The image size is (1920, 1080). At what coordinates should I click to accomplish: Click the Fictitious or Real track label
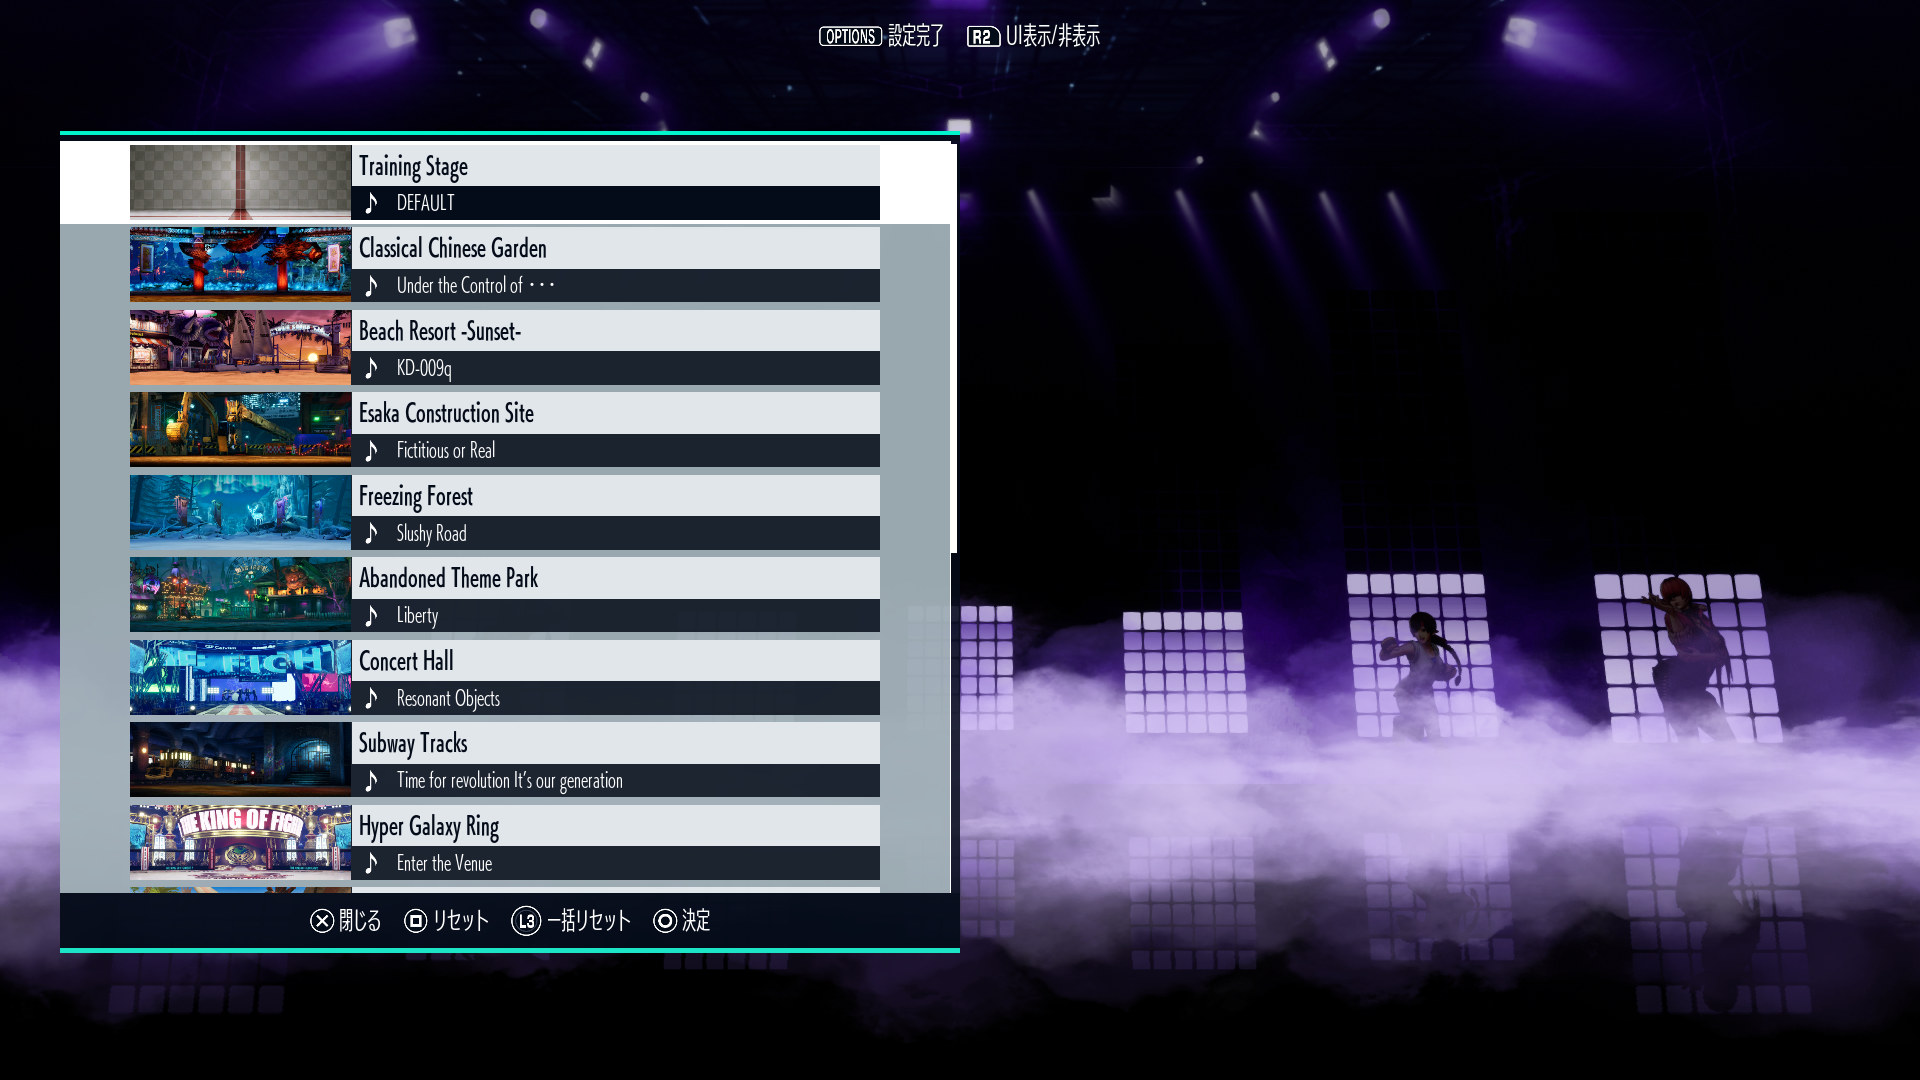coord(446,451)
